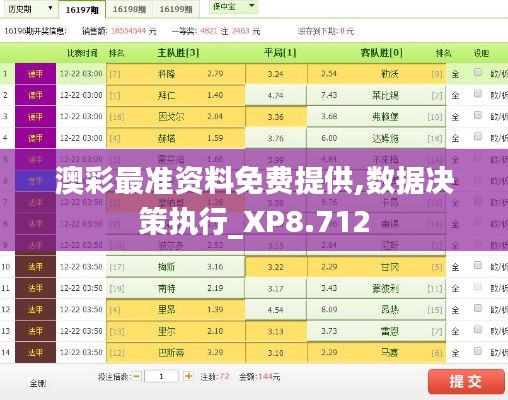Click the plus stepper for bet multiplier
508x400 pixels.
click(x=188, y=376)
